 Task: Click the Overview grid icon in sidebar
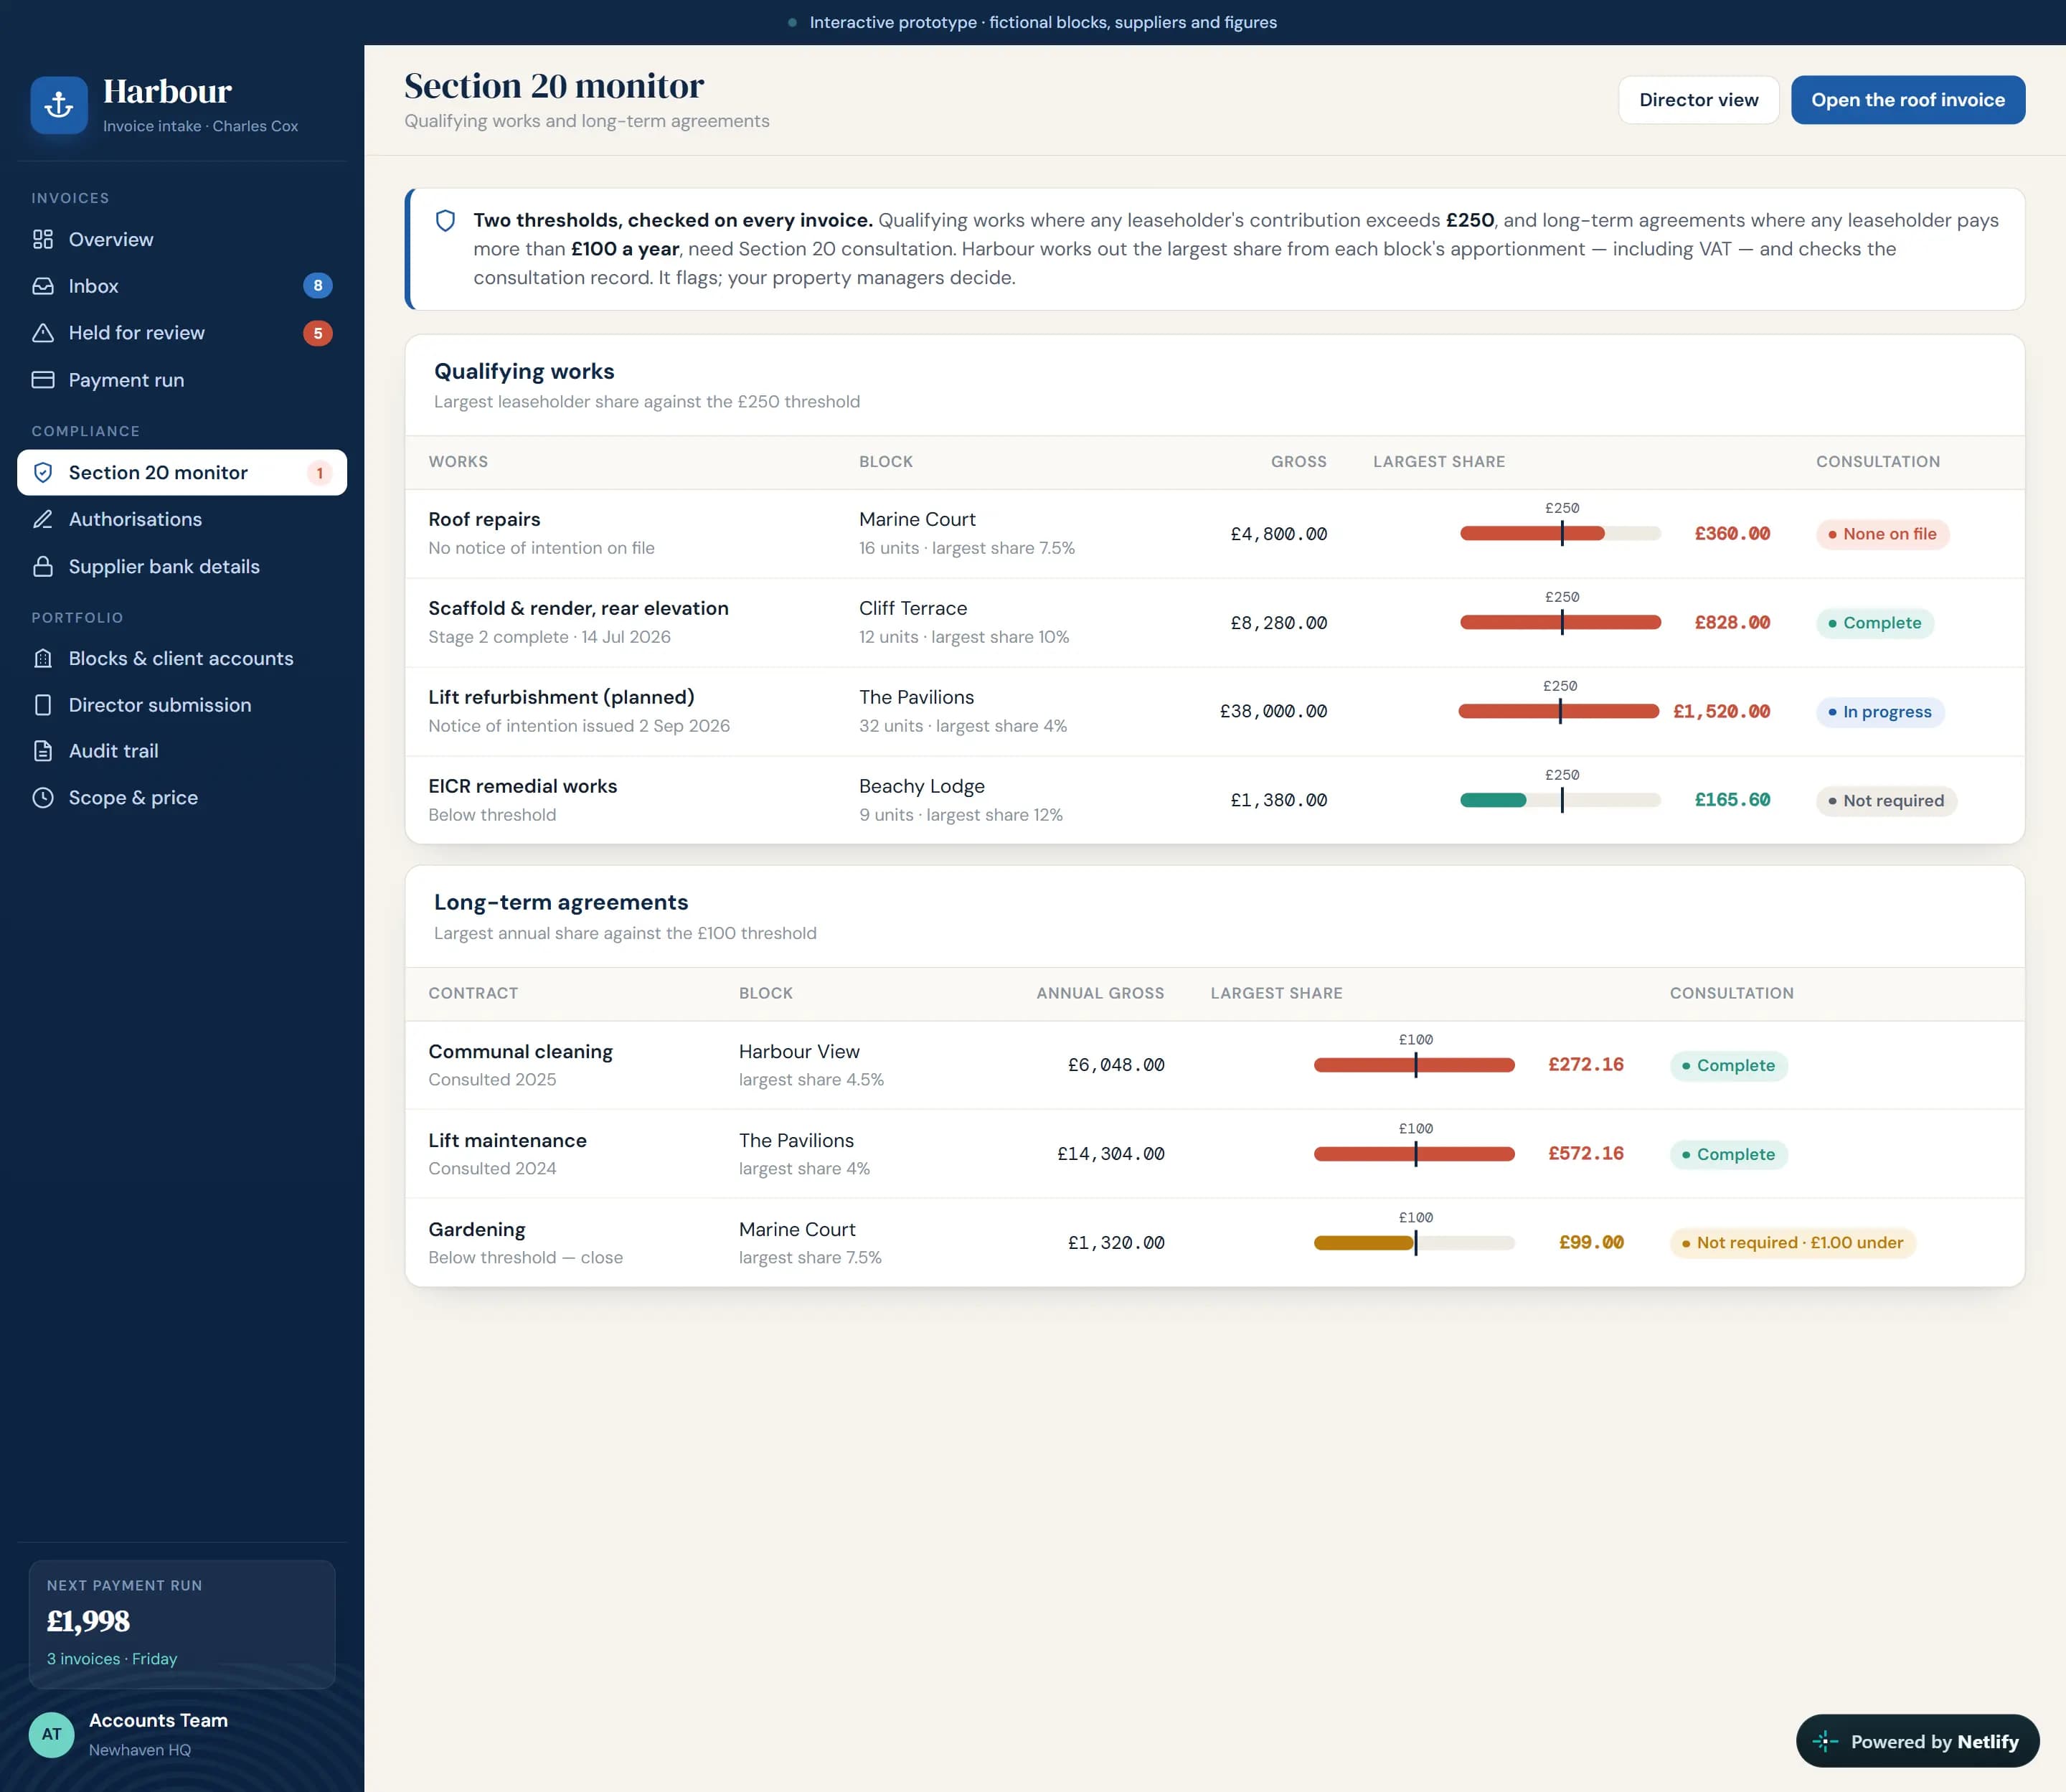click(x=43, y=239)
